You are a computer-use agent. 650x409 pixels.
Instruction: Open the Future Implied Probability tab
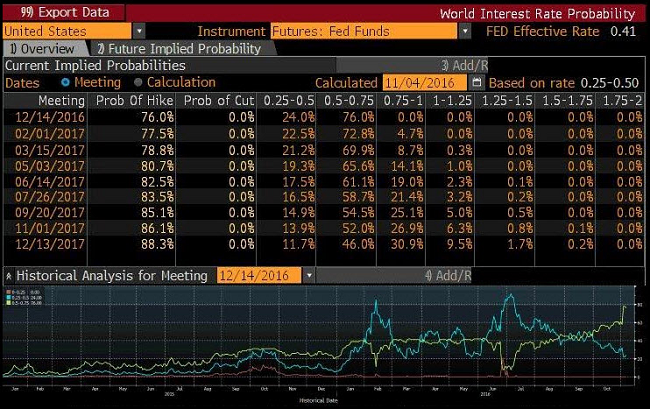click(x=178, y=48)
